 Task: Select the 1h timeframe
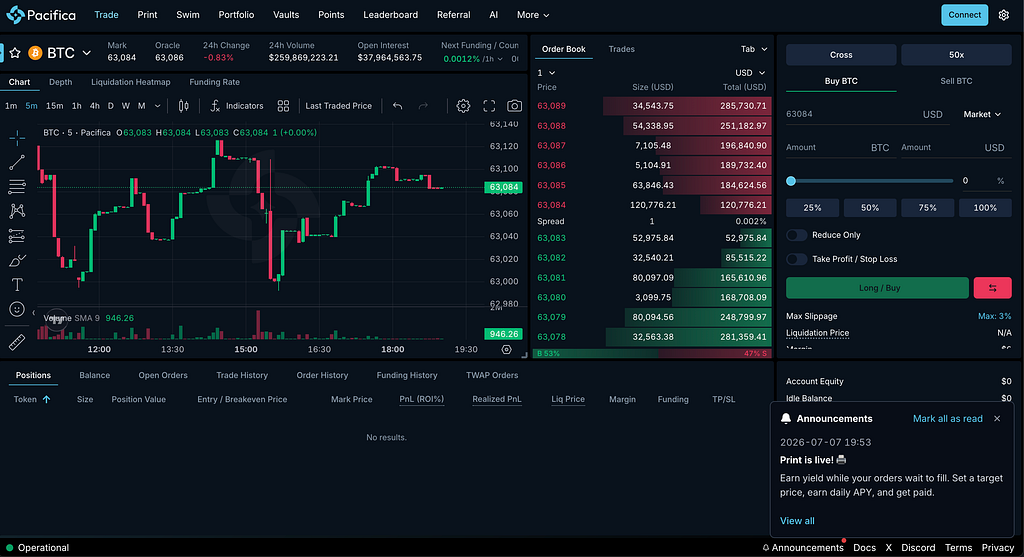76,106
